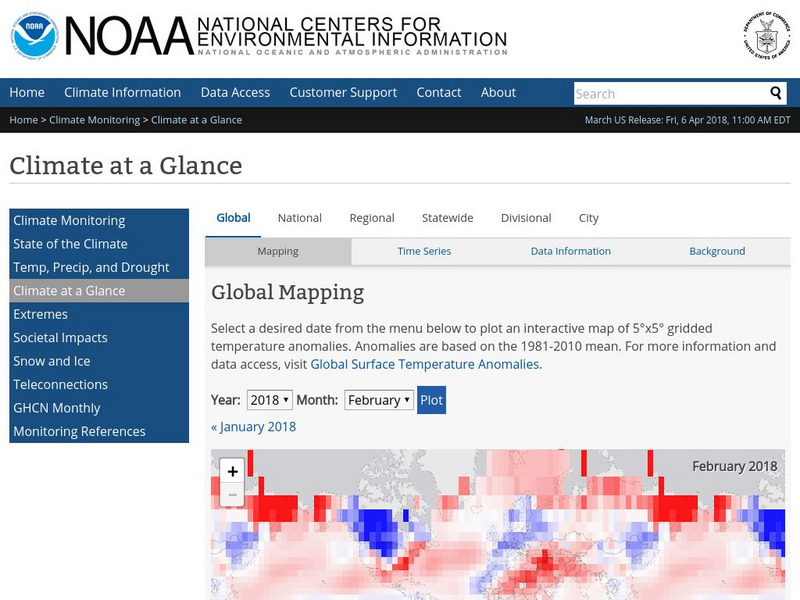Open the Data Information sub-tab

[x=570, y=251]
